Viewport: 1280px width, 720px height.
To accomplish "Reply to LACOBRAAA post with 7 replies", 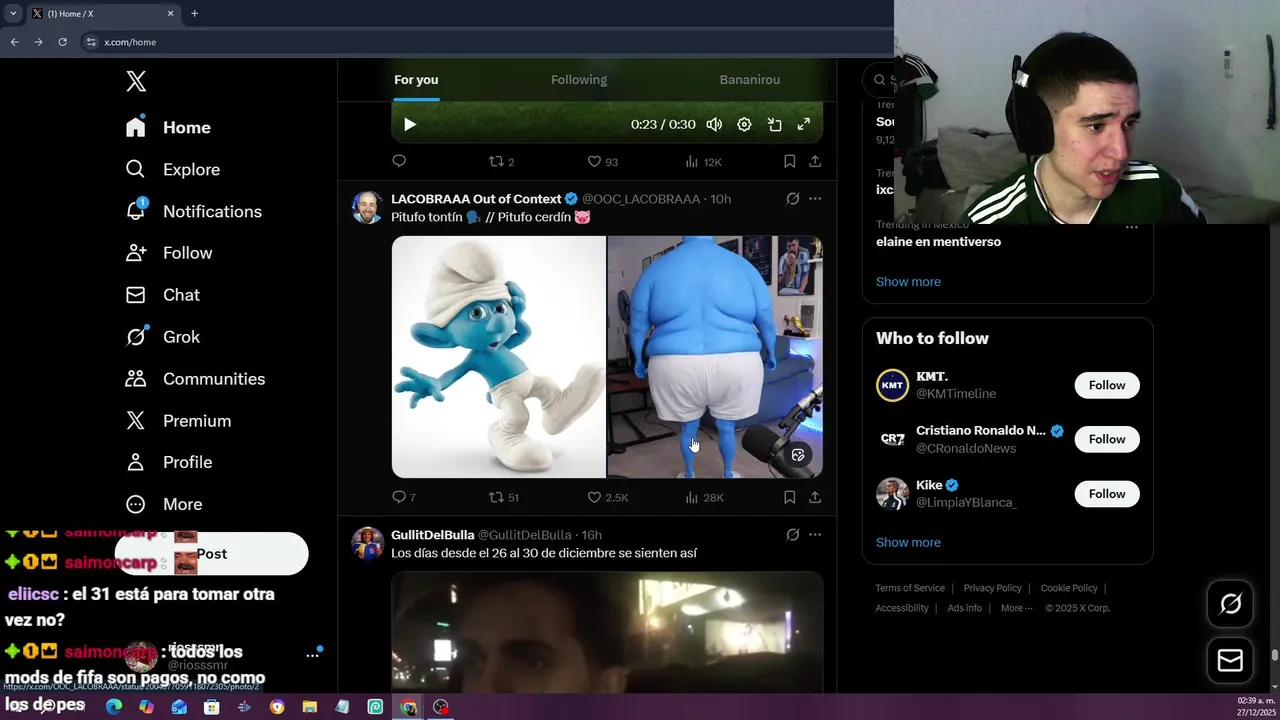I will pyautogui.click(x=404, y=497).
